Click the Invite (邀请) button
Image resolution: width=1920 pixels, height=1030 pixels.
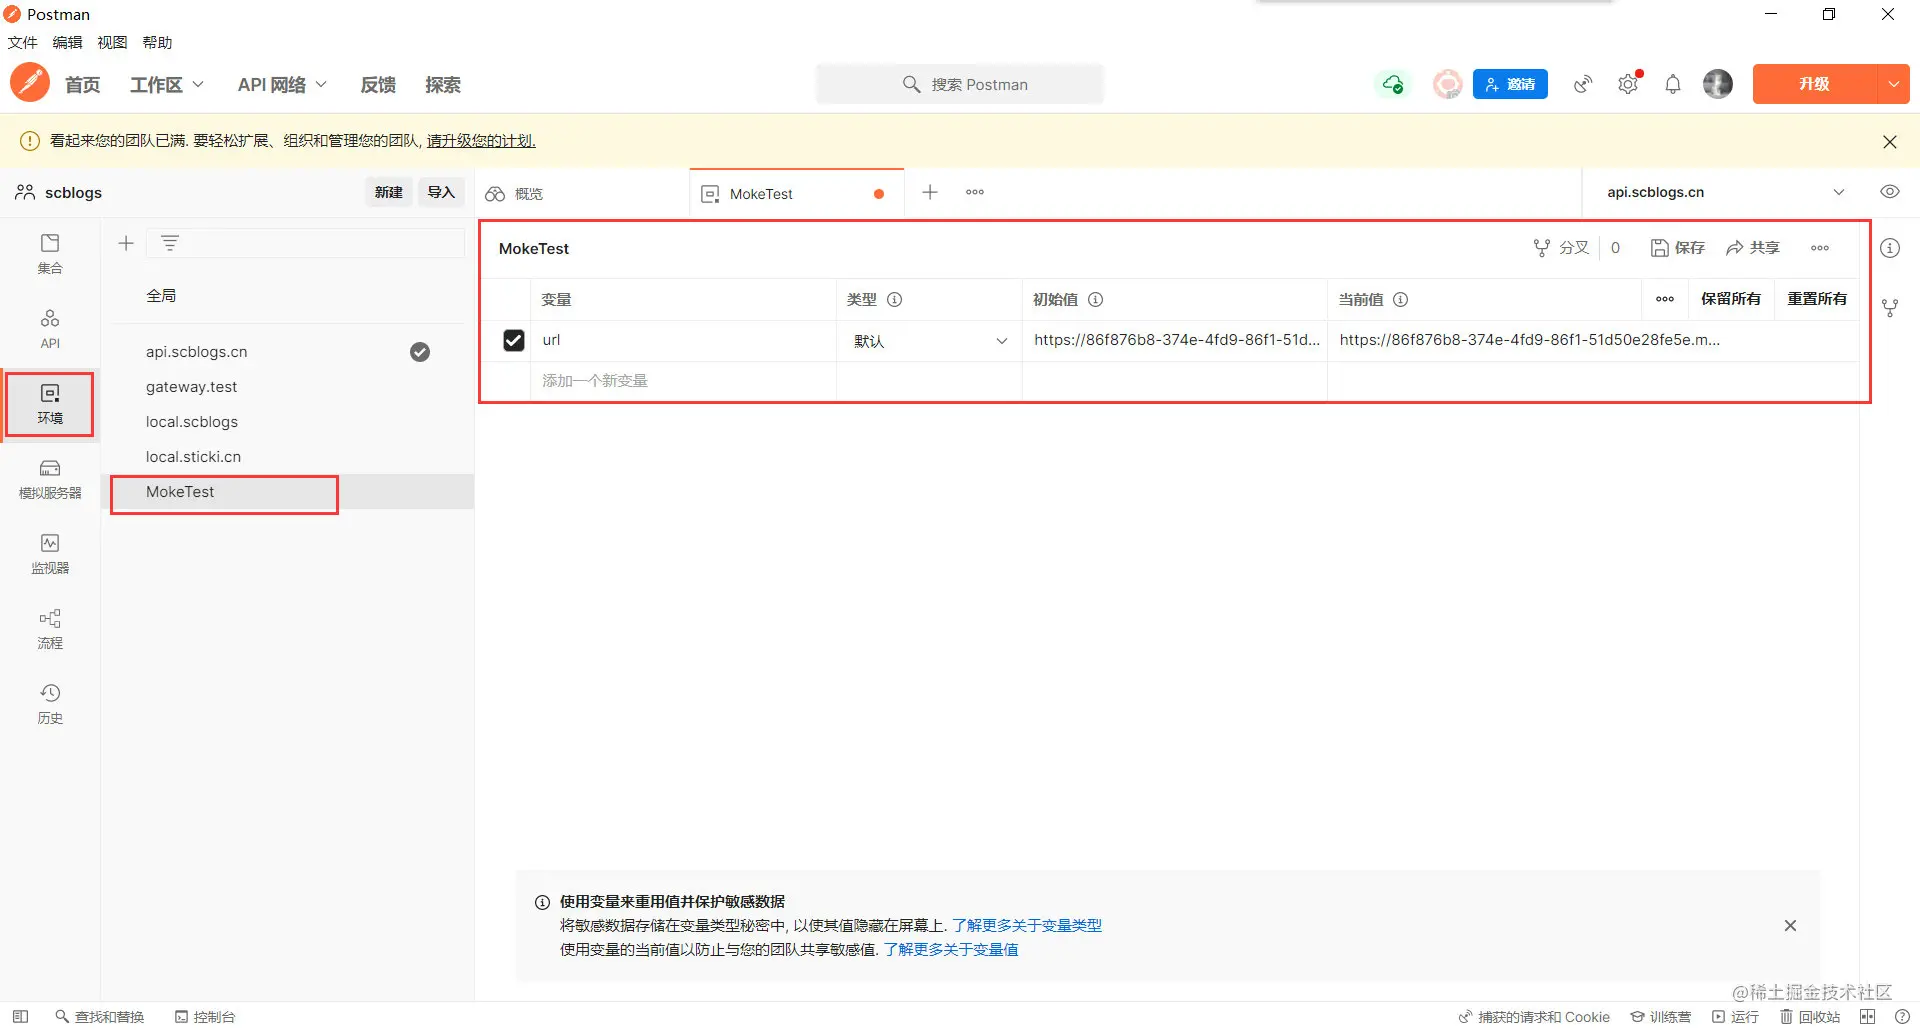pos(1510,84)
